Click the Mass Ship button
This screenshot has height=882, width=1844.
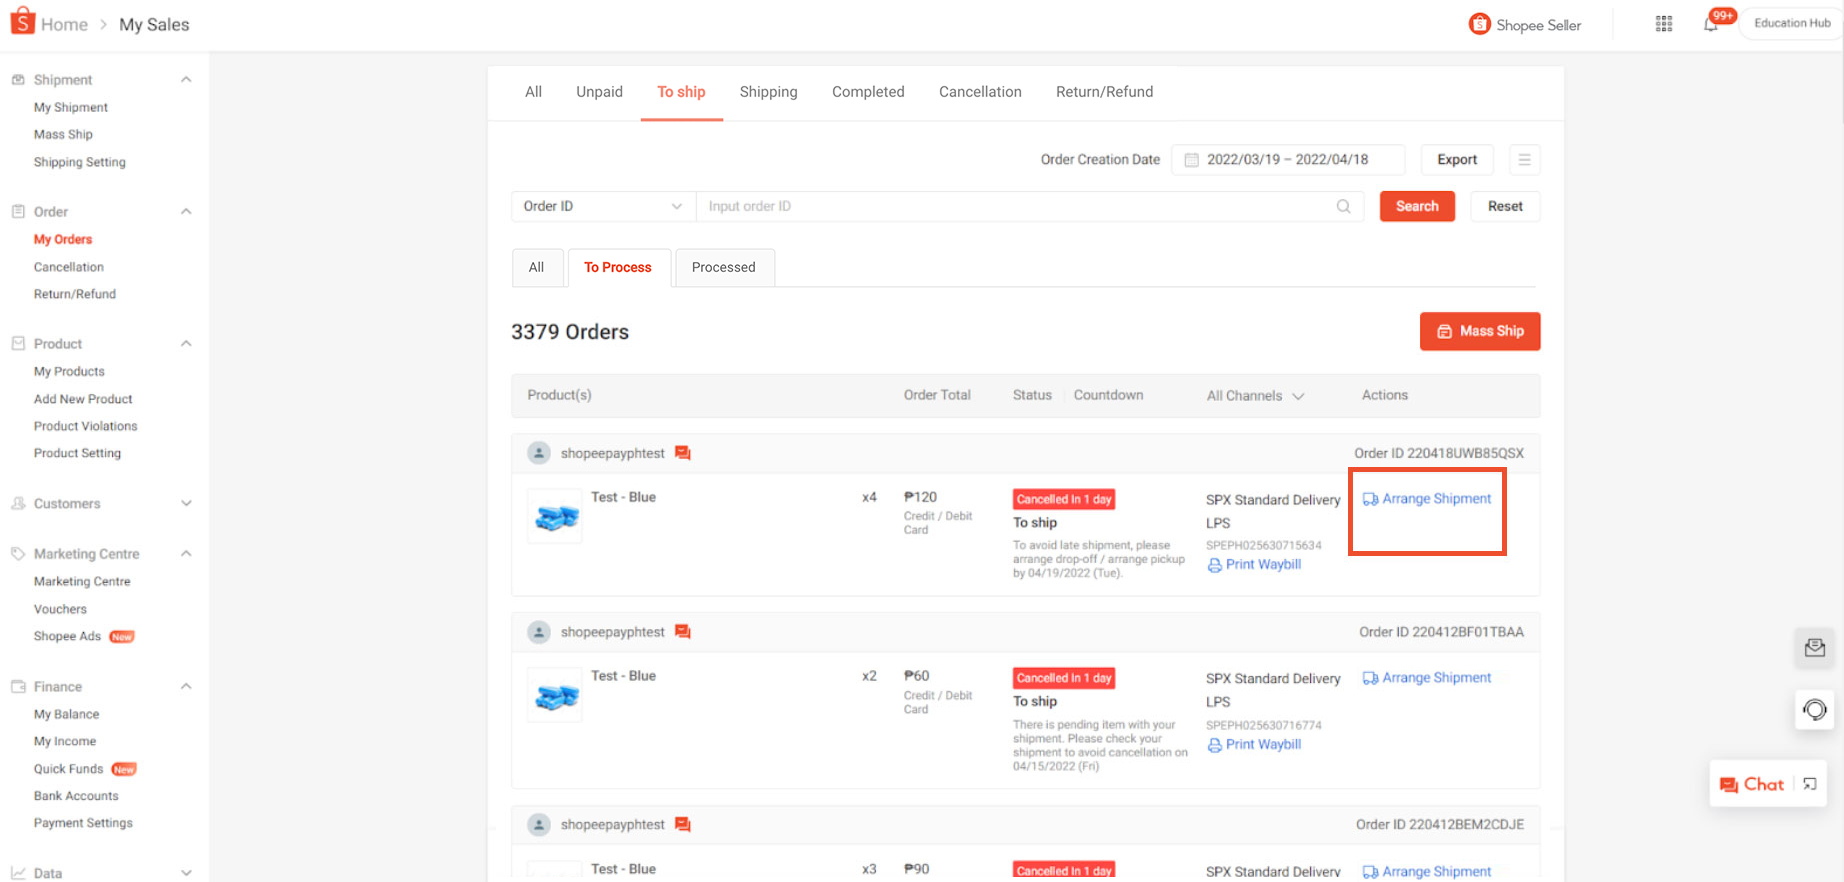1479,331
